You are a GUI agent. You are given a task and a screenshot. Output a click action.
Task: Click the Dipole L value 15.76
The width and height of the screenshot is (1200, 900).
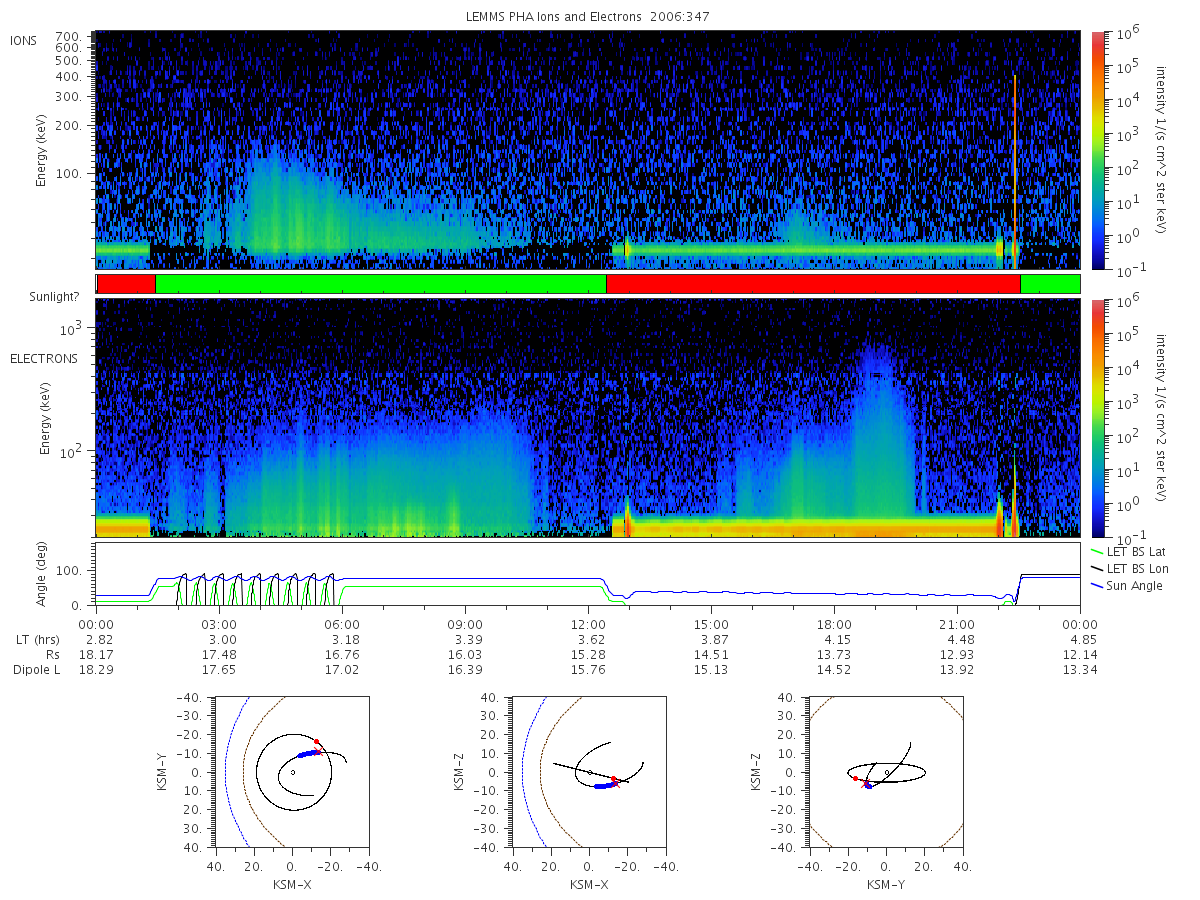point(588,669)
